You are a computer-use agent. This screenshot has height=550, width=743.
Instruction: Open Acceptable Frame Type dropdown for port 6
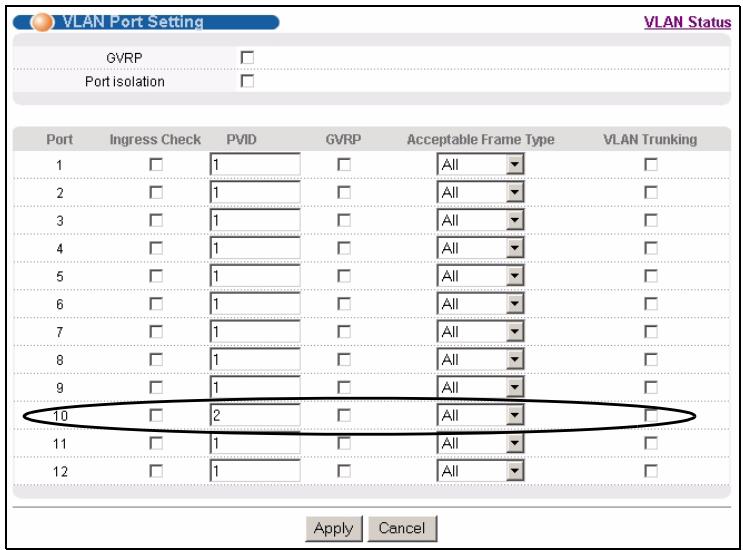(480, 304)
